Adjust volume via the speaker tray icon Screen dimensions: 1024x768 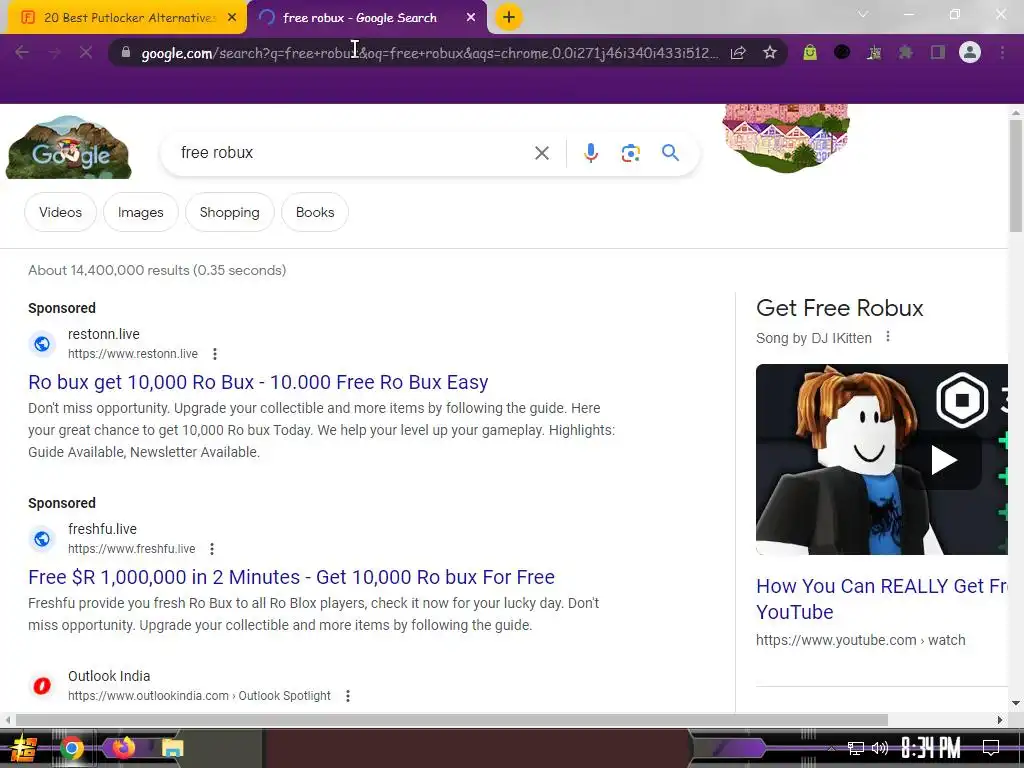coord(880,748)
